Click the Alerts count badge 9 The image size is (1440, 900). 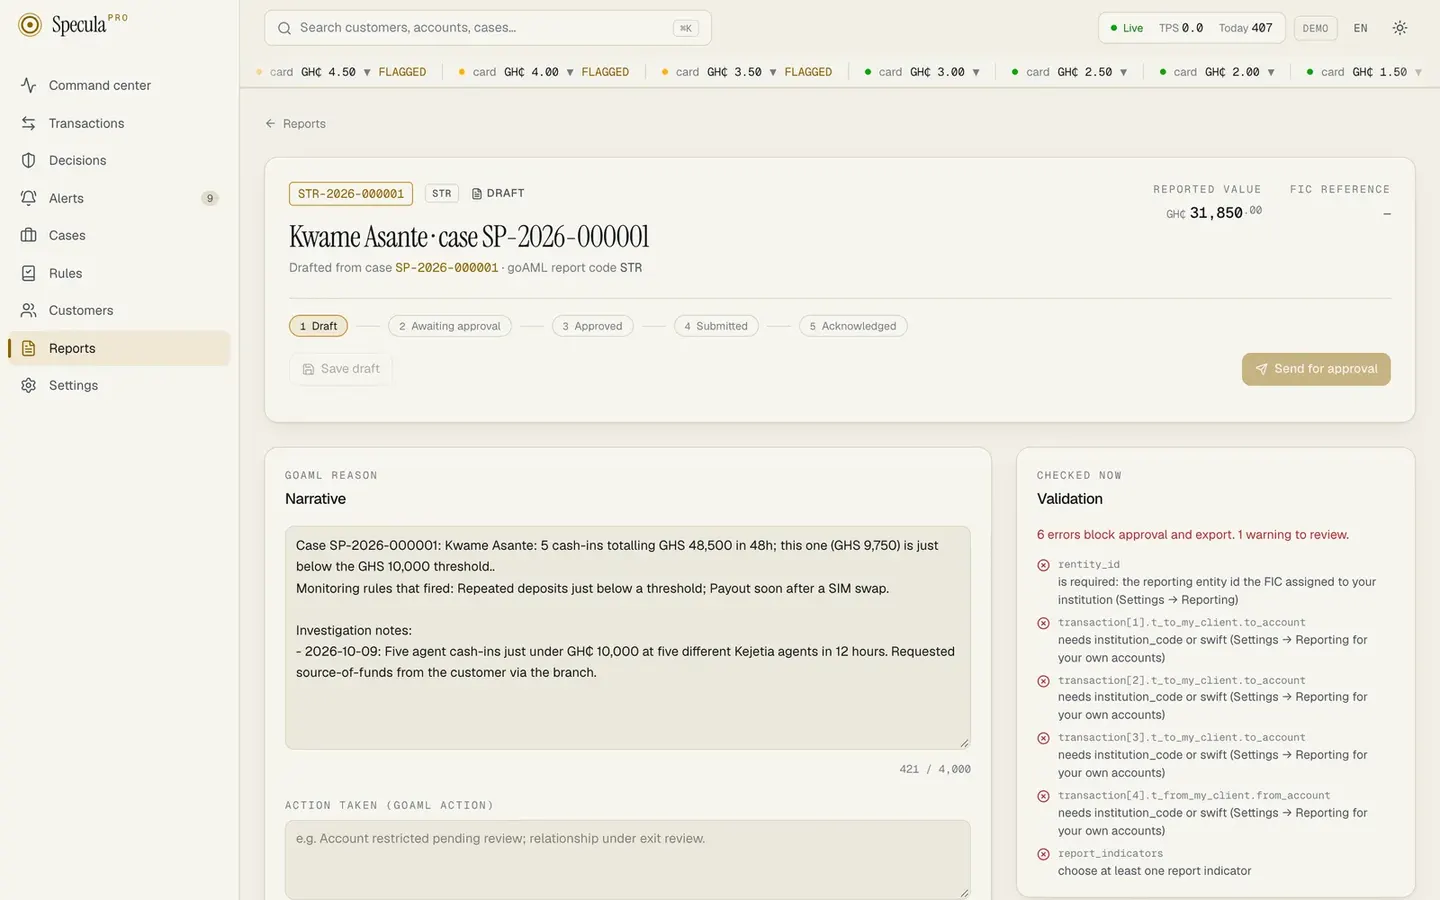point(210,198)
